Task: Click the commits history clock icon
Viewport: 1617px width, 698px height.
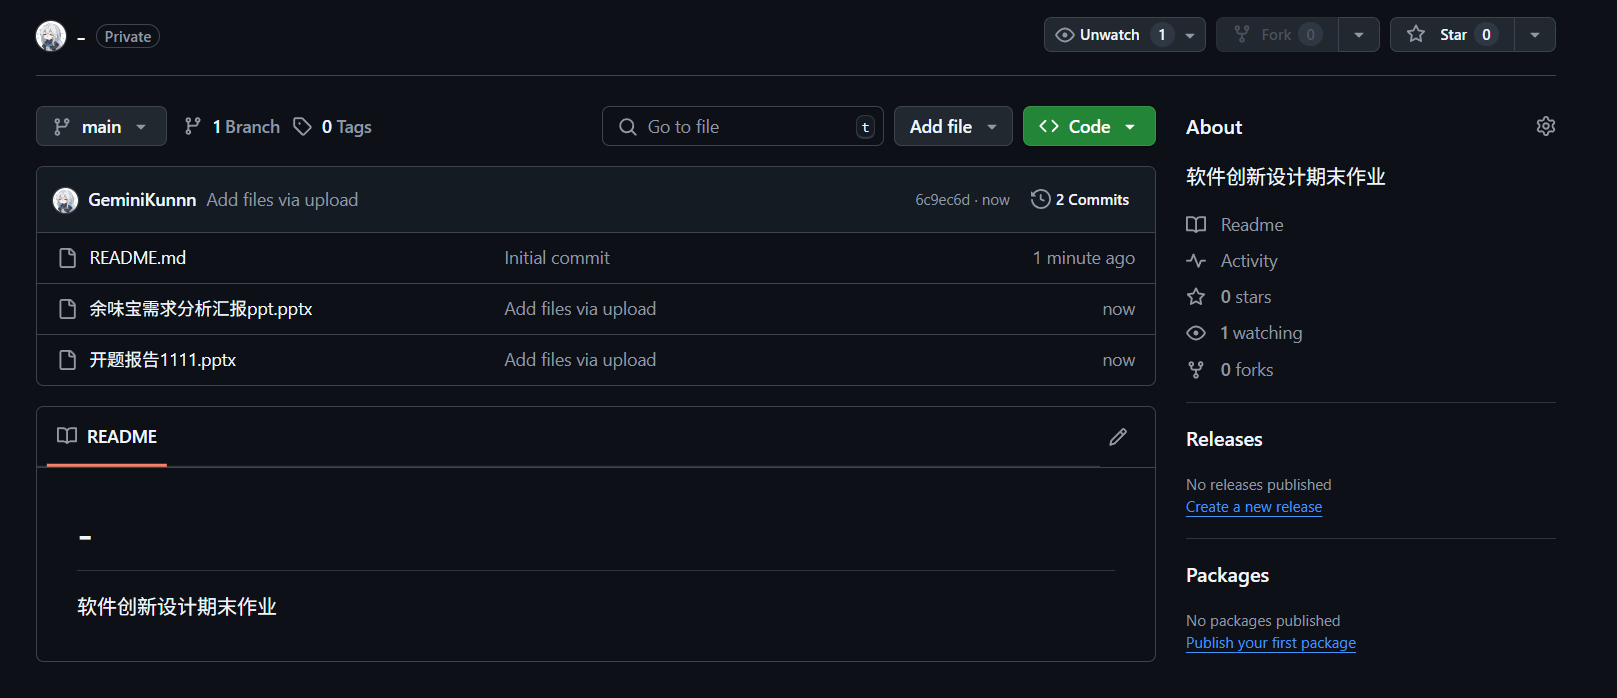Action: (1040, 199)
